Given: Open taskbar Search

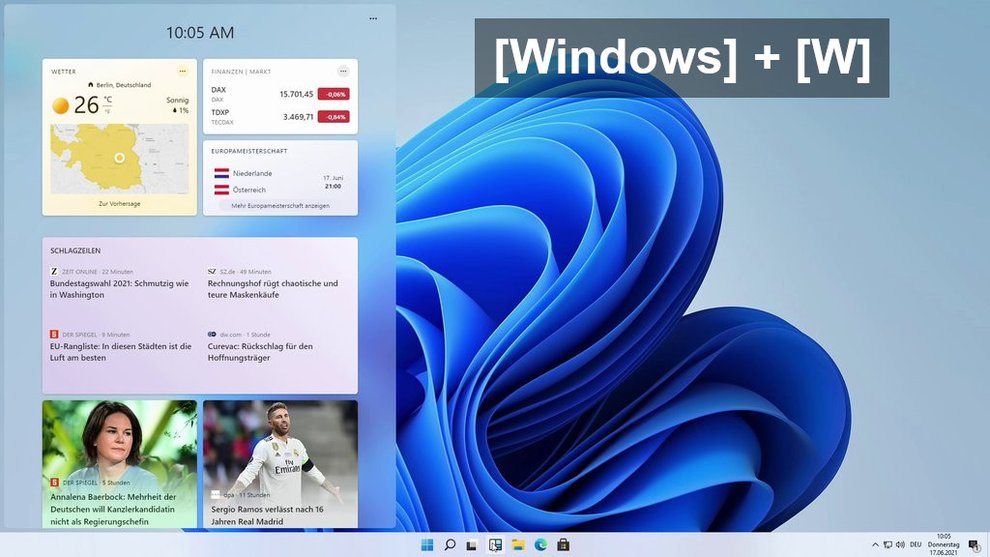Looking at the screenshot, I should click(450, 545).
